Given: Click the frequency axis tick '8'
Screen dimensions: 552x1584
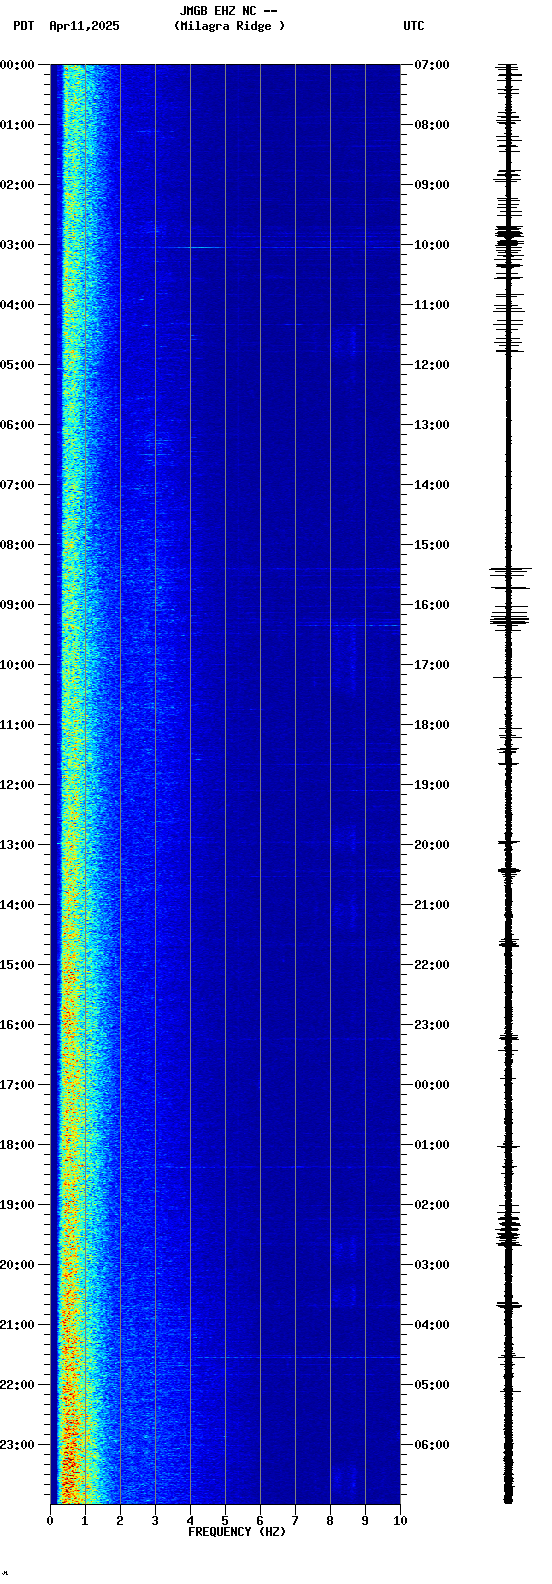Looking at the screenshot, I should 330,1521.
